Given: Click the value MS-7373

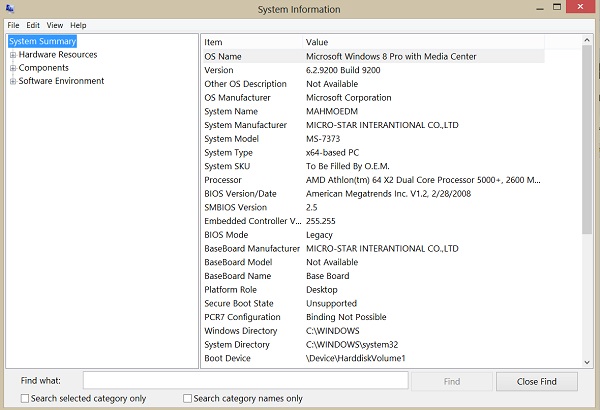Looking at the screenshot, I should [323, 139].
